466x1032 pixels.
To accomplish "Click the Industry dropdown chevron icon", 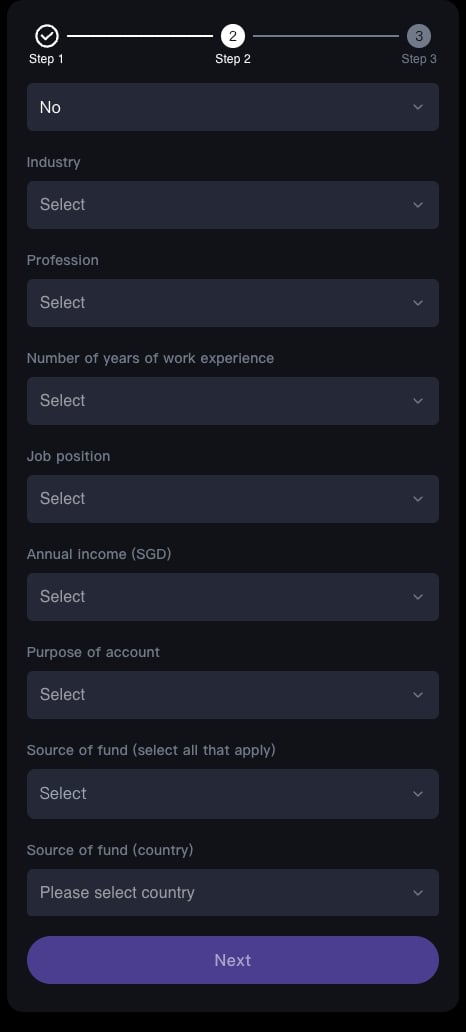I will pos(418,205).
